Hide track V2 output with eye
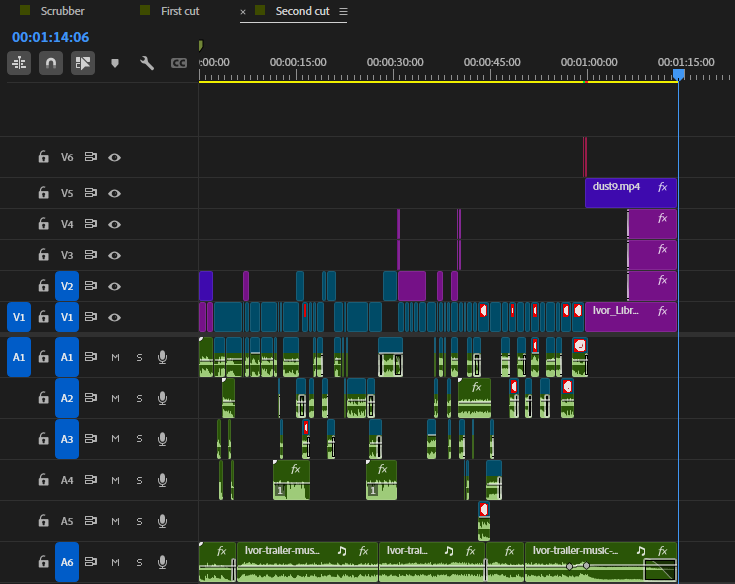 (x=114, y=286)
